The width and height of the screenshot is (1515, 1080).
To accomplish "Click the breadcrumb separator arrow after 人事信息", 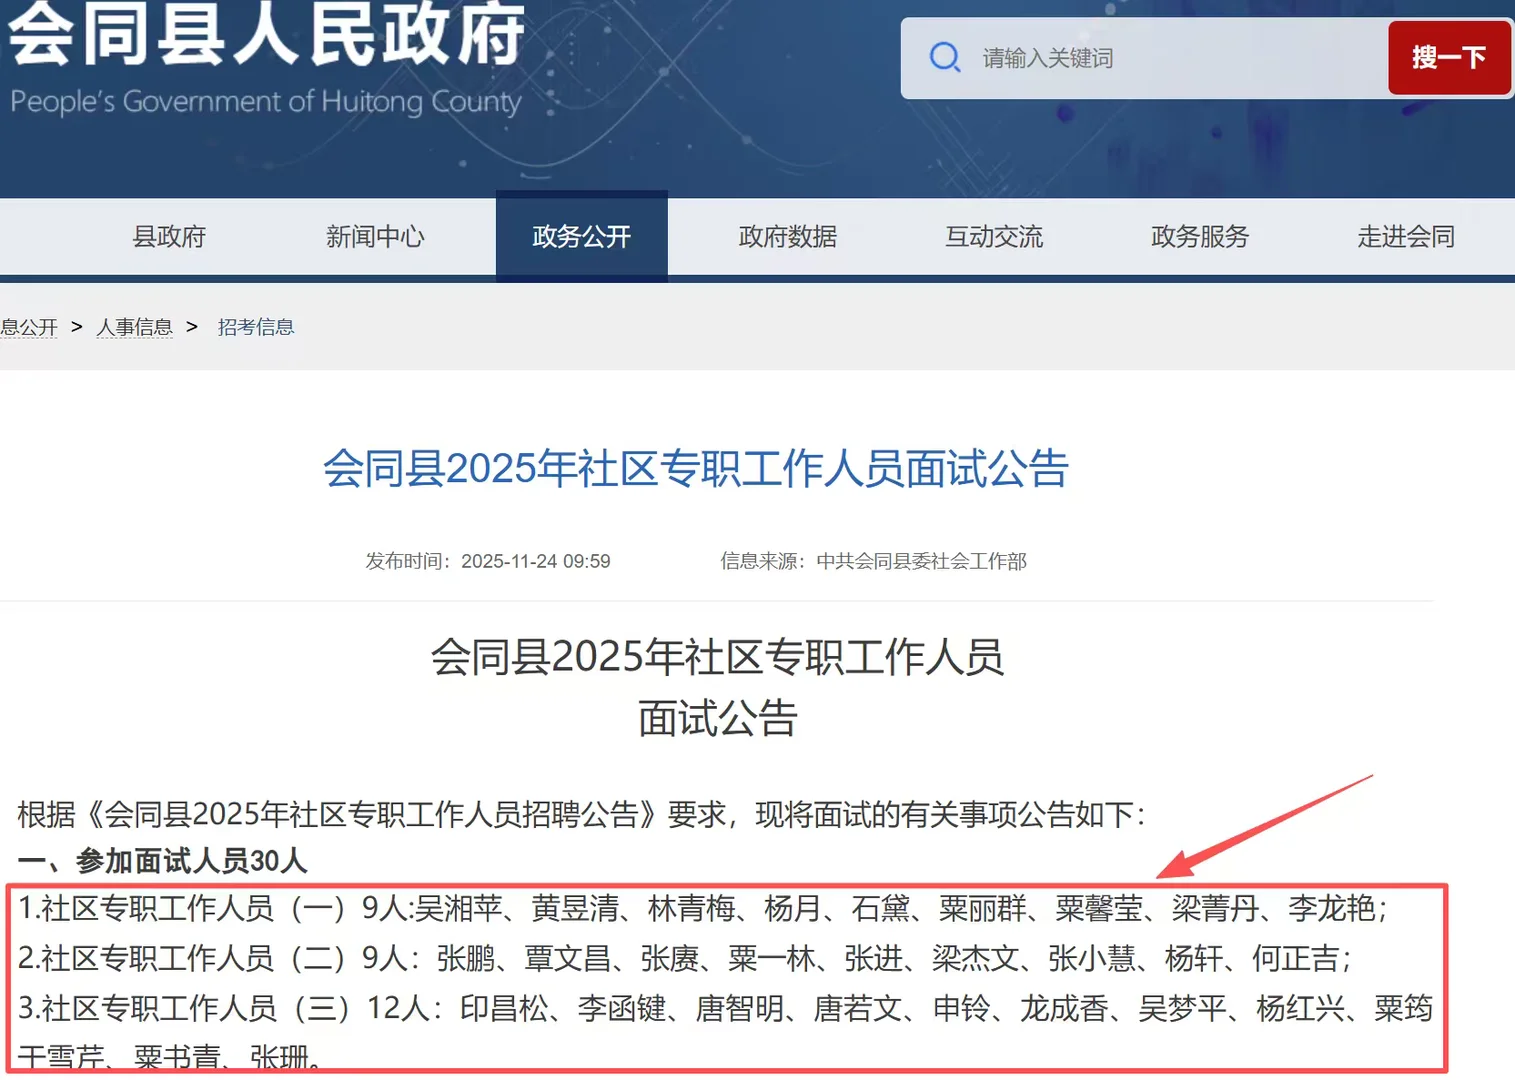I will click(x=191, y=327).
